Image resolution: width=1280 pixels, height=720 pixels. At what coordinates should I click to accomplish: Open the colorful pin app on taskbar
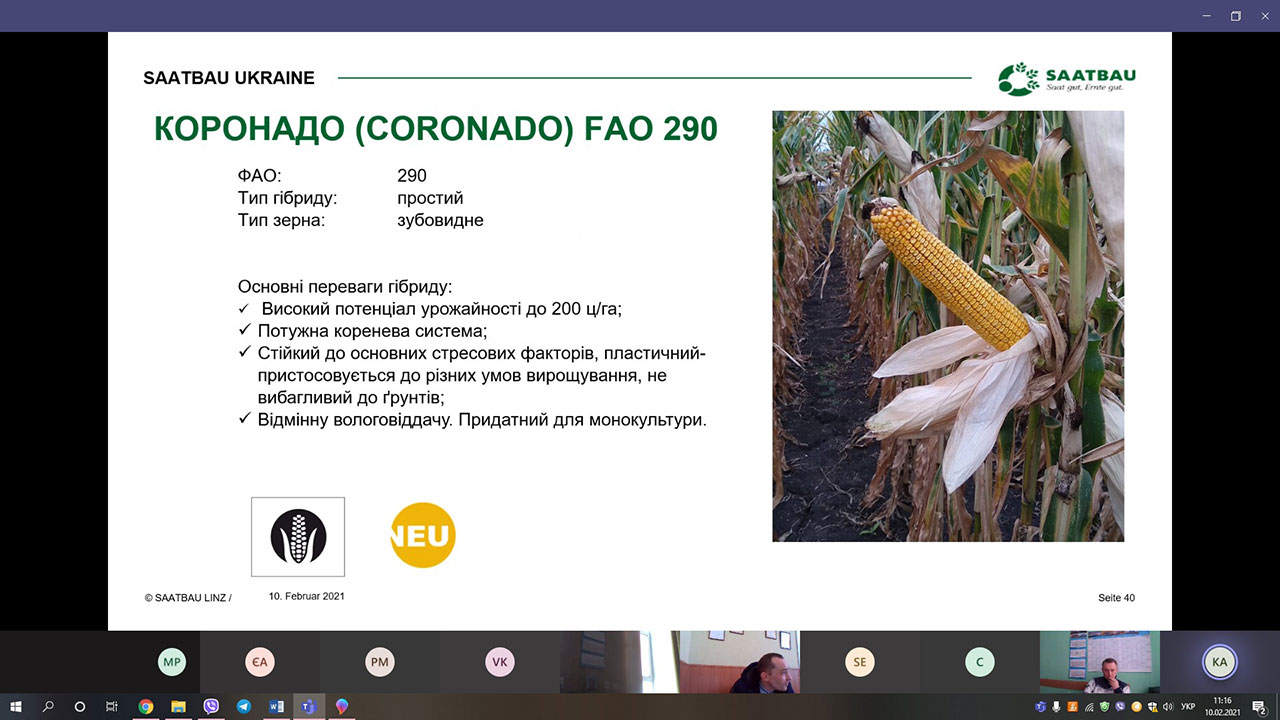pyautogui.click(x=342, y=706)
